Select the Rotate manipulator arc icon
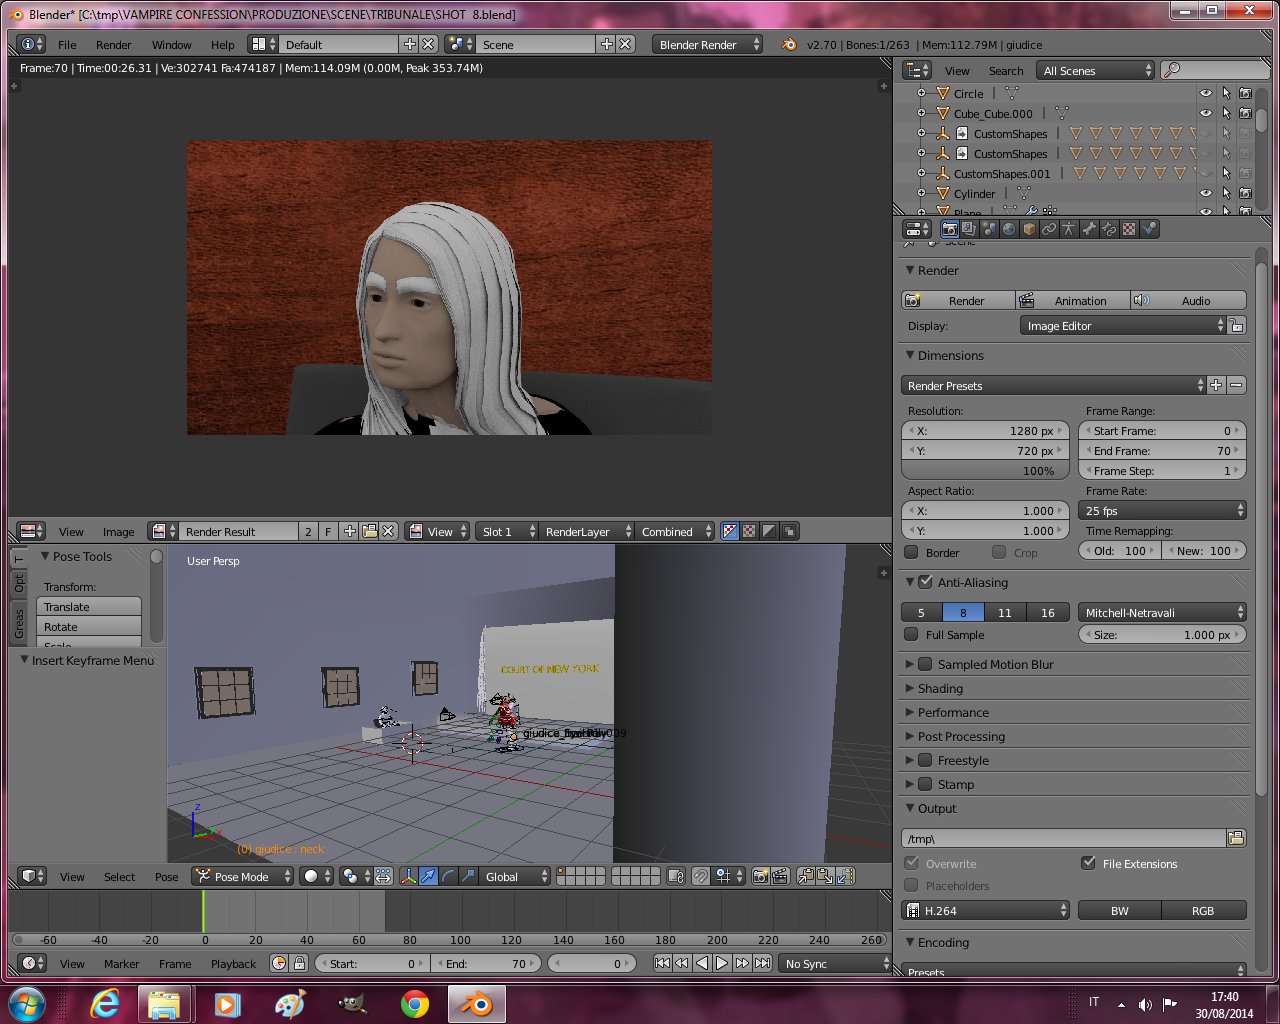 (x=448, y=876)
